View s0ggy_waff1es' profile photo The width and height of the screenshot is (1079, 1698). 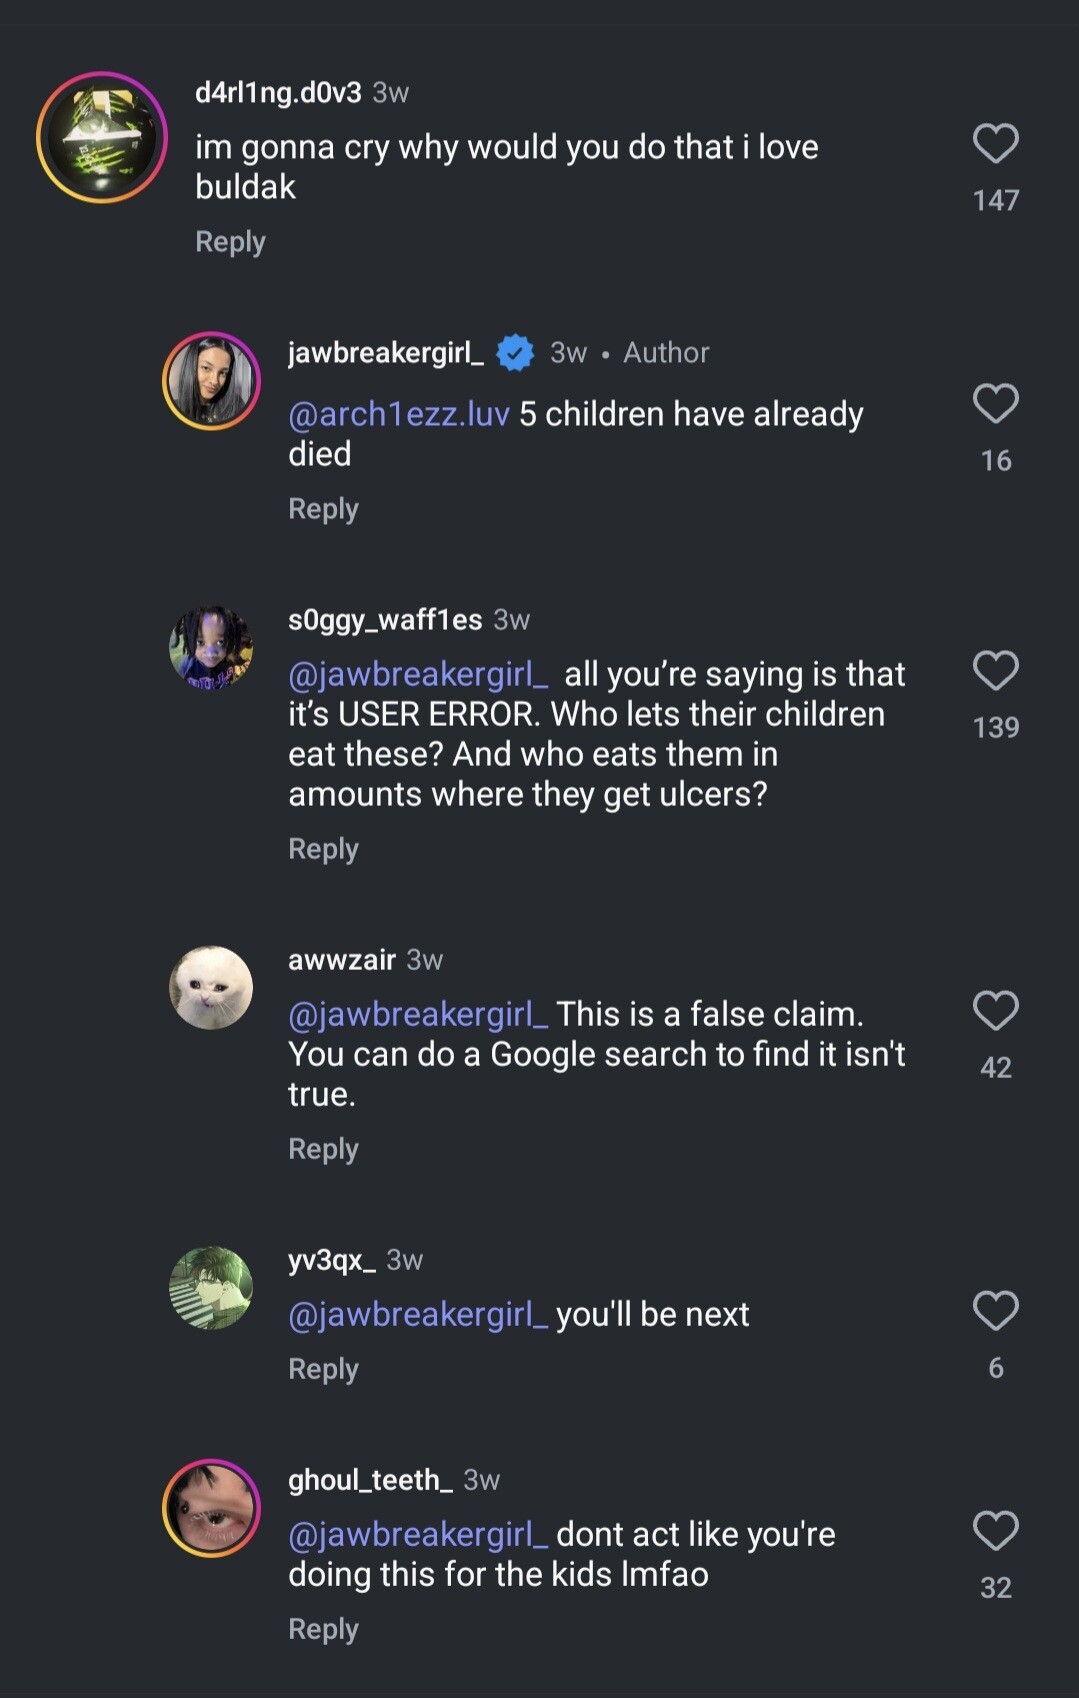pos(211,647)
